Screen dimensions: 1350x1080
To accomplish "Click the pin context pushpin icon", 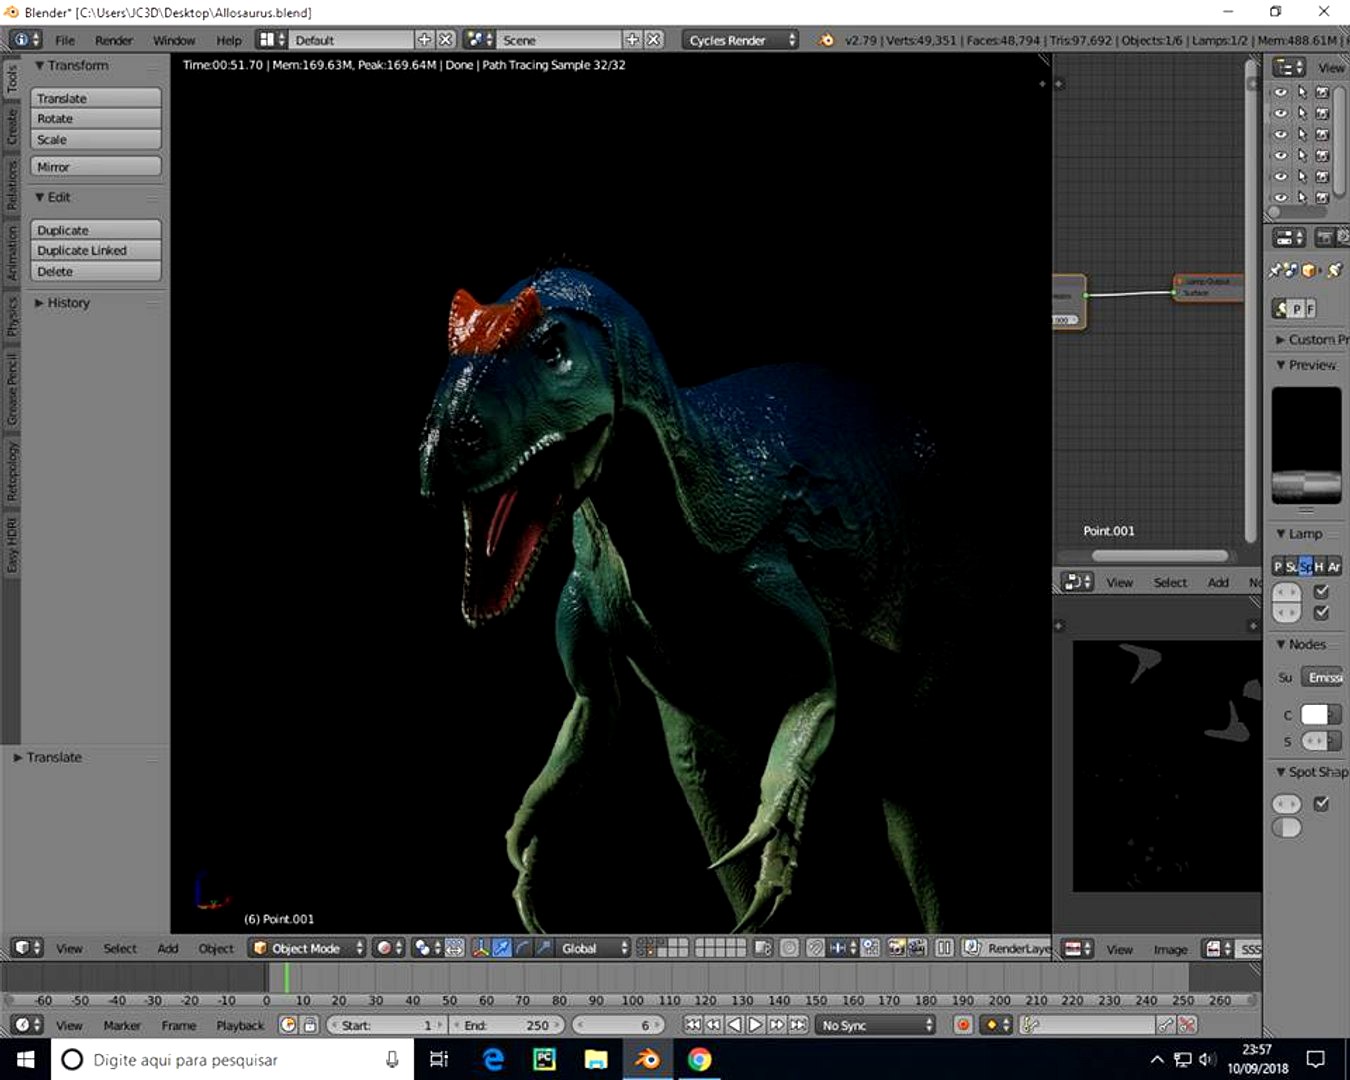I will coord(1275,270).
